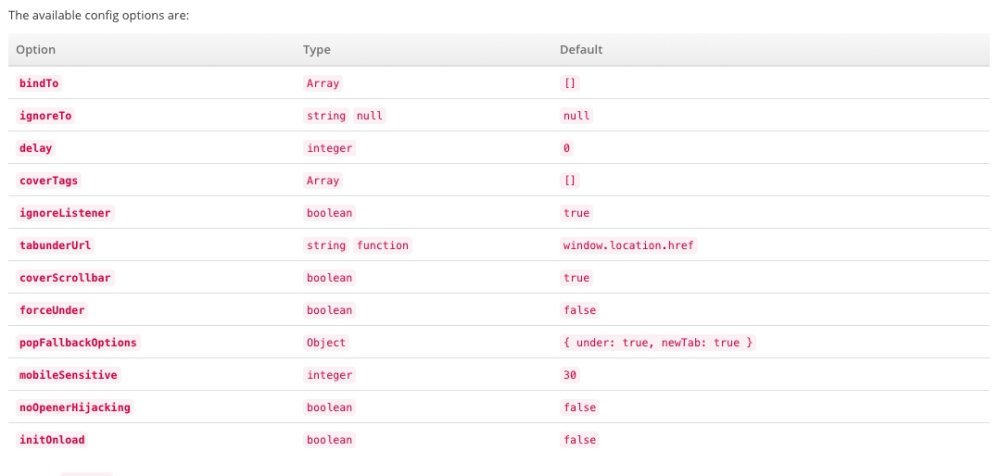
Task: Click the noOpenerHijacking option name
Action: pyautogui.click(x=75, y=407)
